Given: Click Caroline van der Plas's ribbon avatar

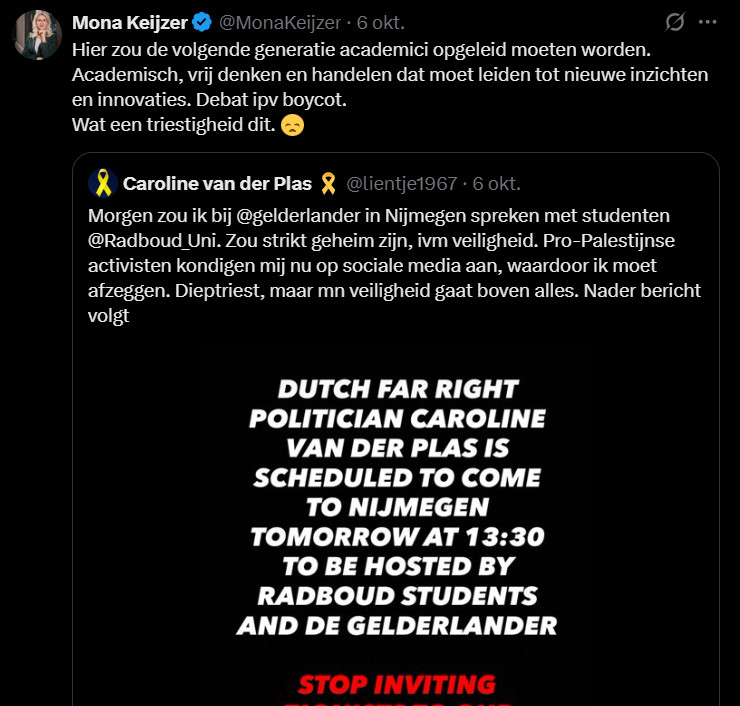Looking at the screenshot, I should [x=102, y=183].
